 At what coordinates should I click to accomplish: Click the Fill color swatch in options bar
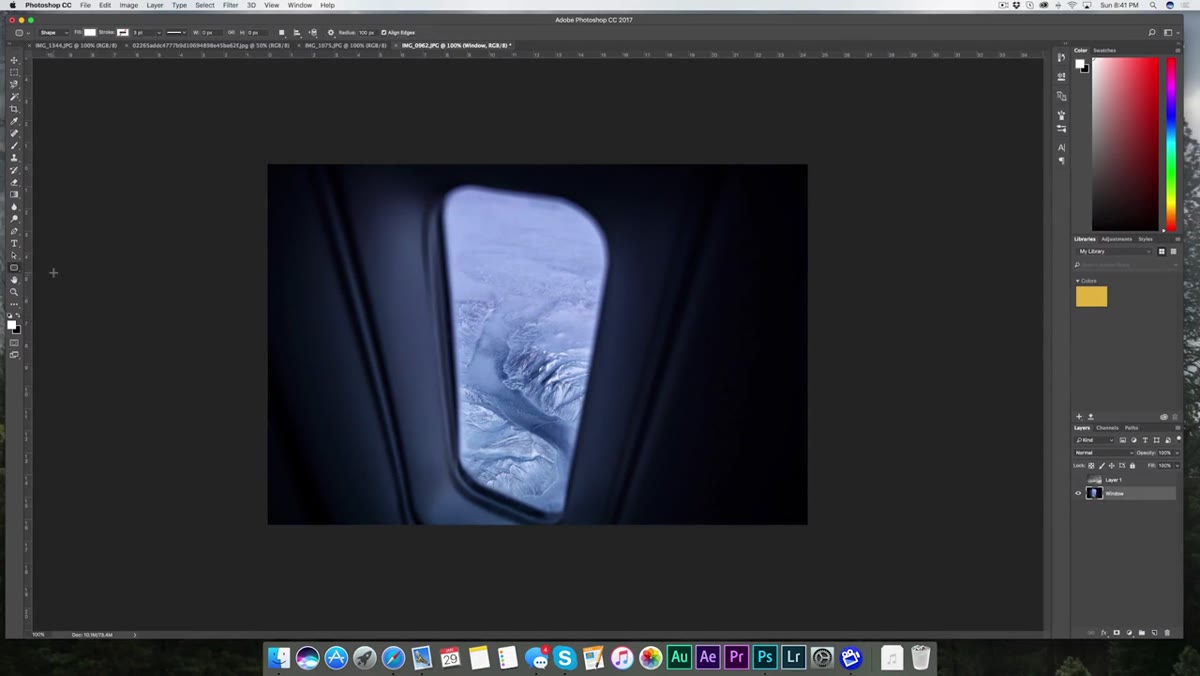(x=90, y=32)
